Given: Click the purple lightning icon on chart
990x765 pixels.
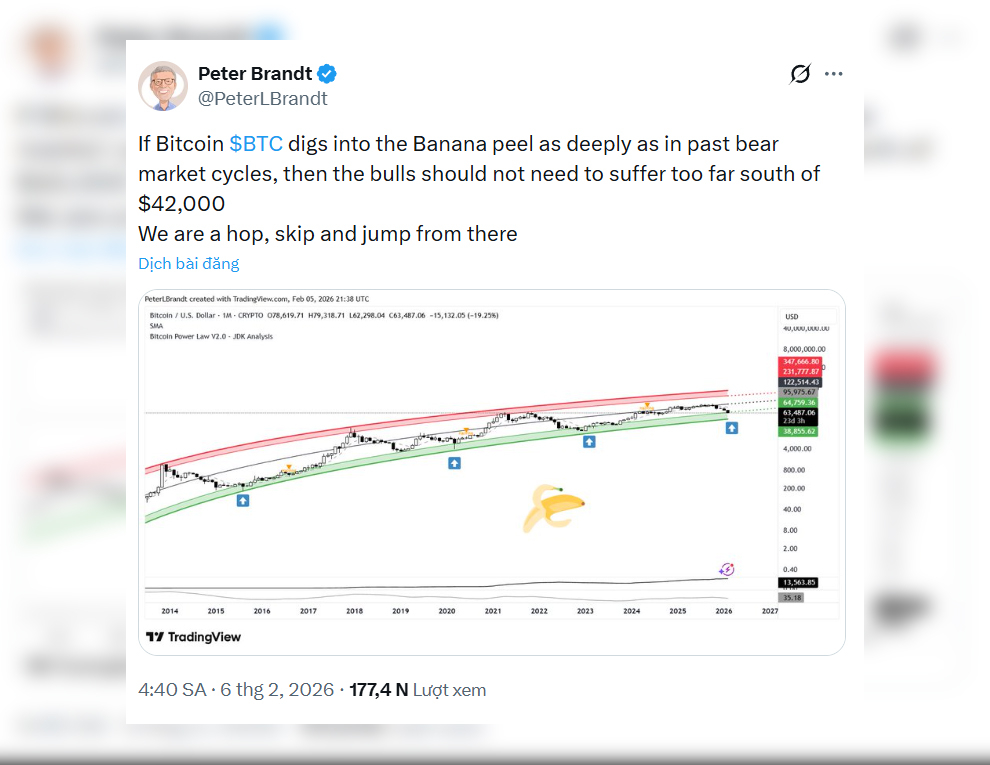Looking at the screenshot, I should [x=727, y=569].
